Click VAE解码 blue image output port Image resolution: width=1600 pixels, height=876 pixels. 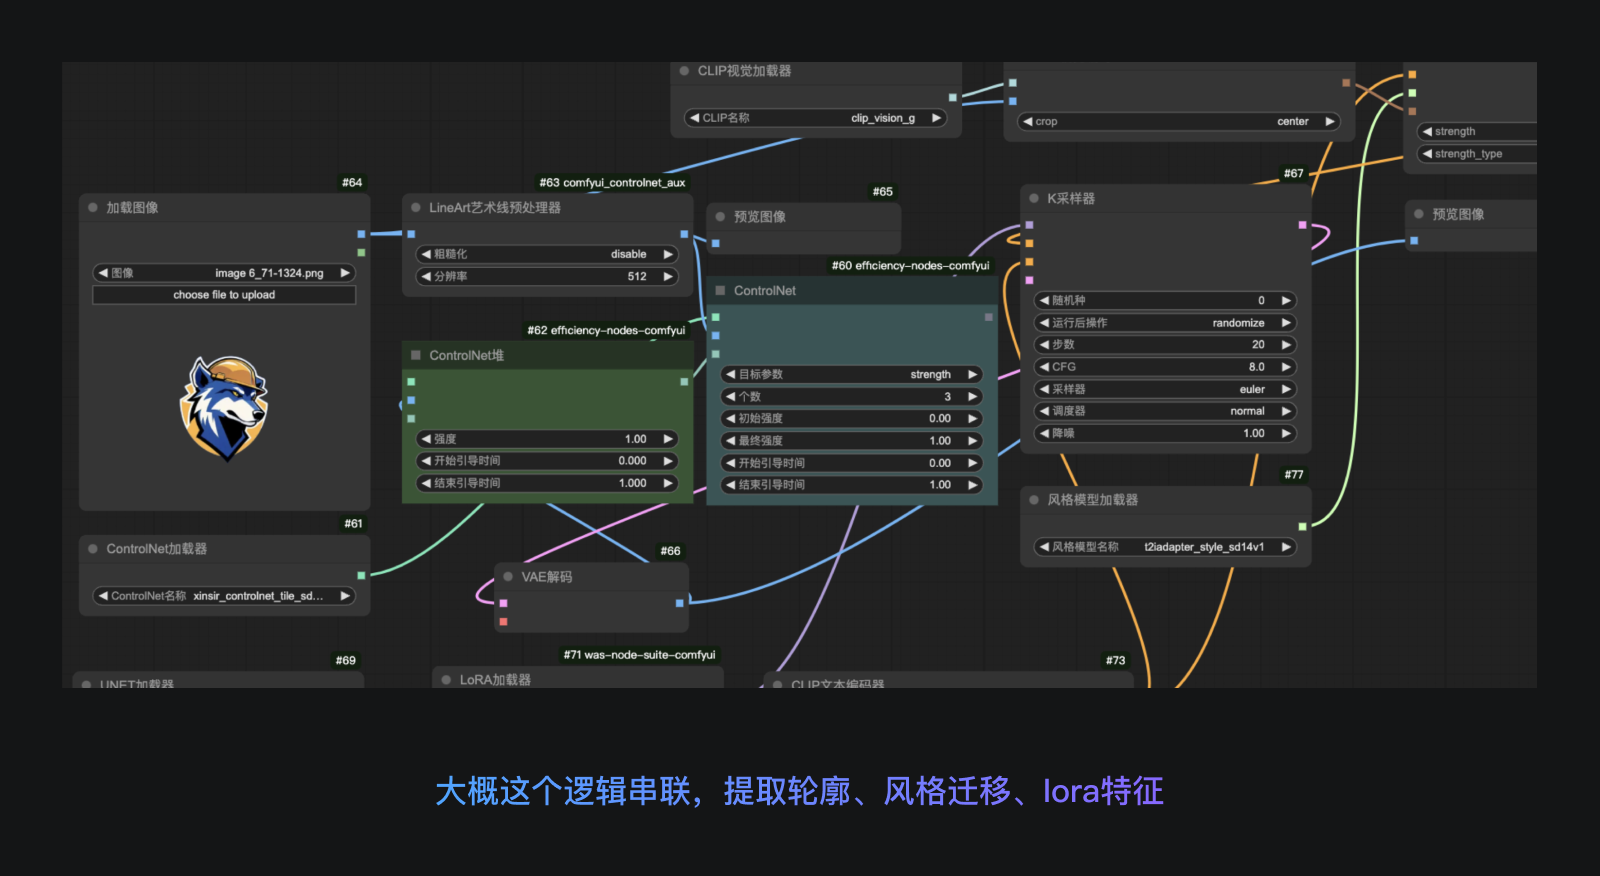pyautogui.click(x=679, y=603)
